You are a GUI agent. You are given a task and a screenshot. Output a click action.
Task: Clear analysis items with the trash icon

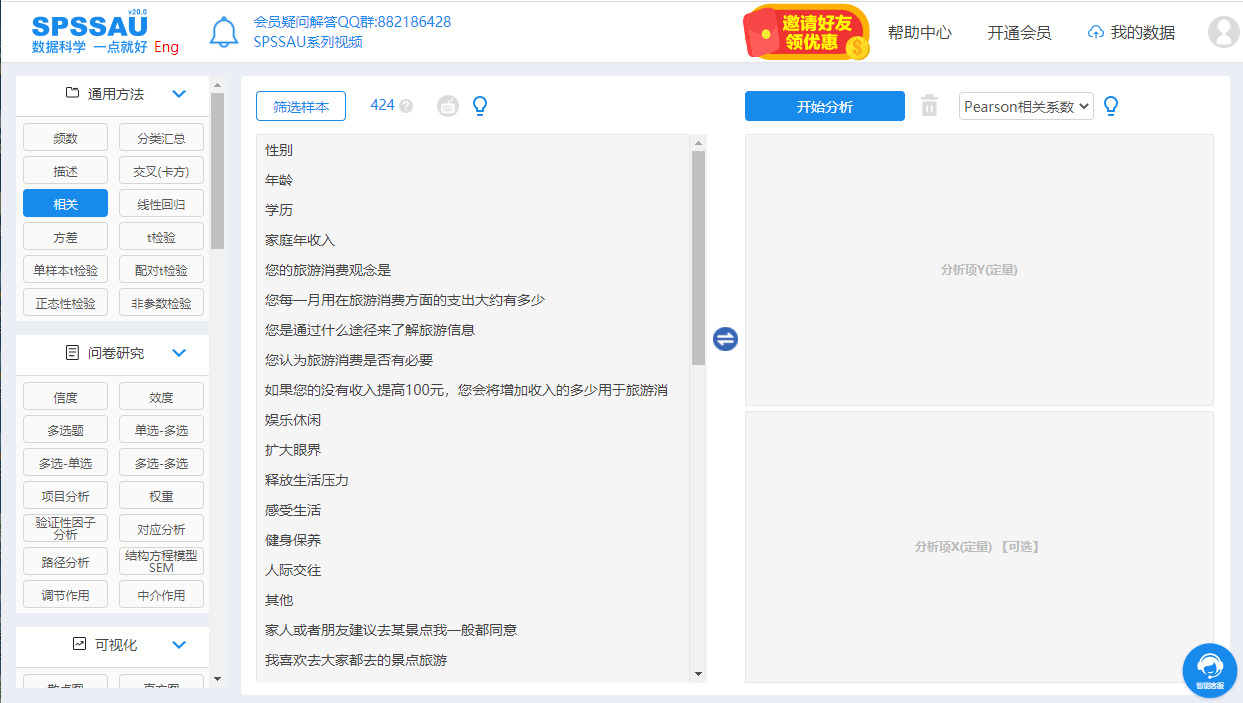point(928,105)
